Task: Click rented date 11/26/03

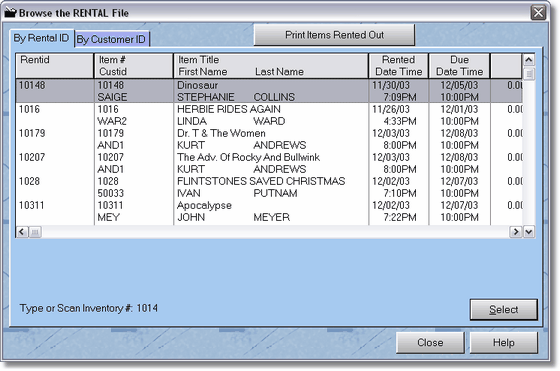Action: click(x=391, y=109)
